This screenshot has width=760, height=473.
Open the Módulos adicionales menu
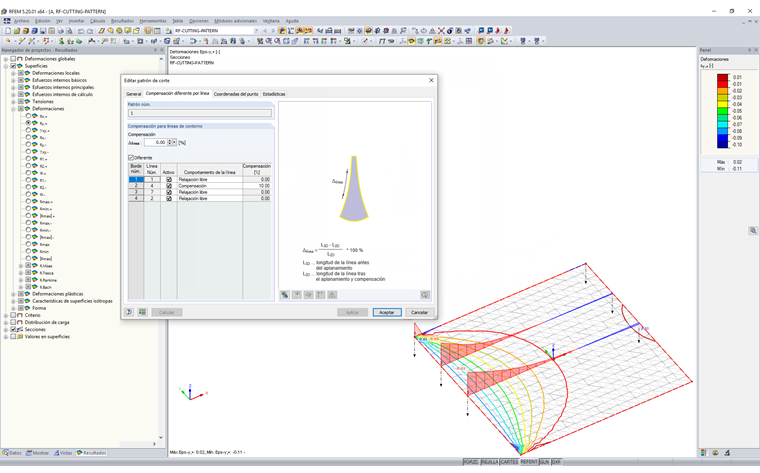[235, 21]
